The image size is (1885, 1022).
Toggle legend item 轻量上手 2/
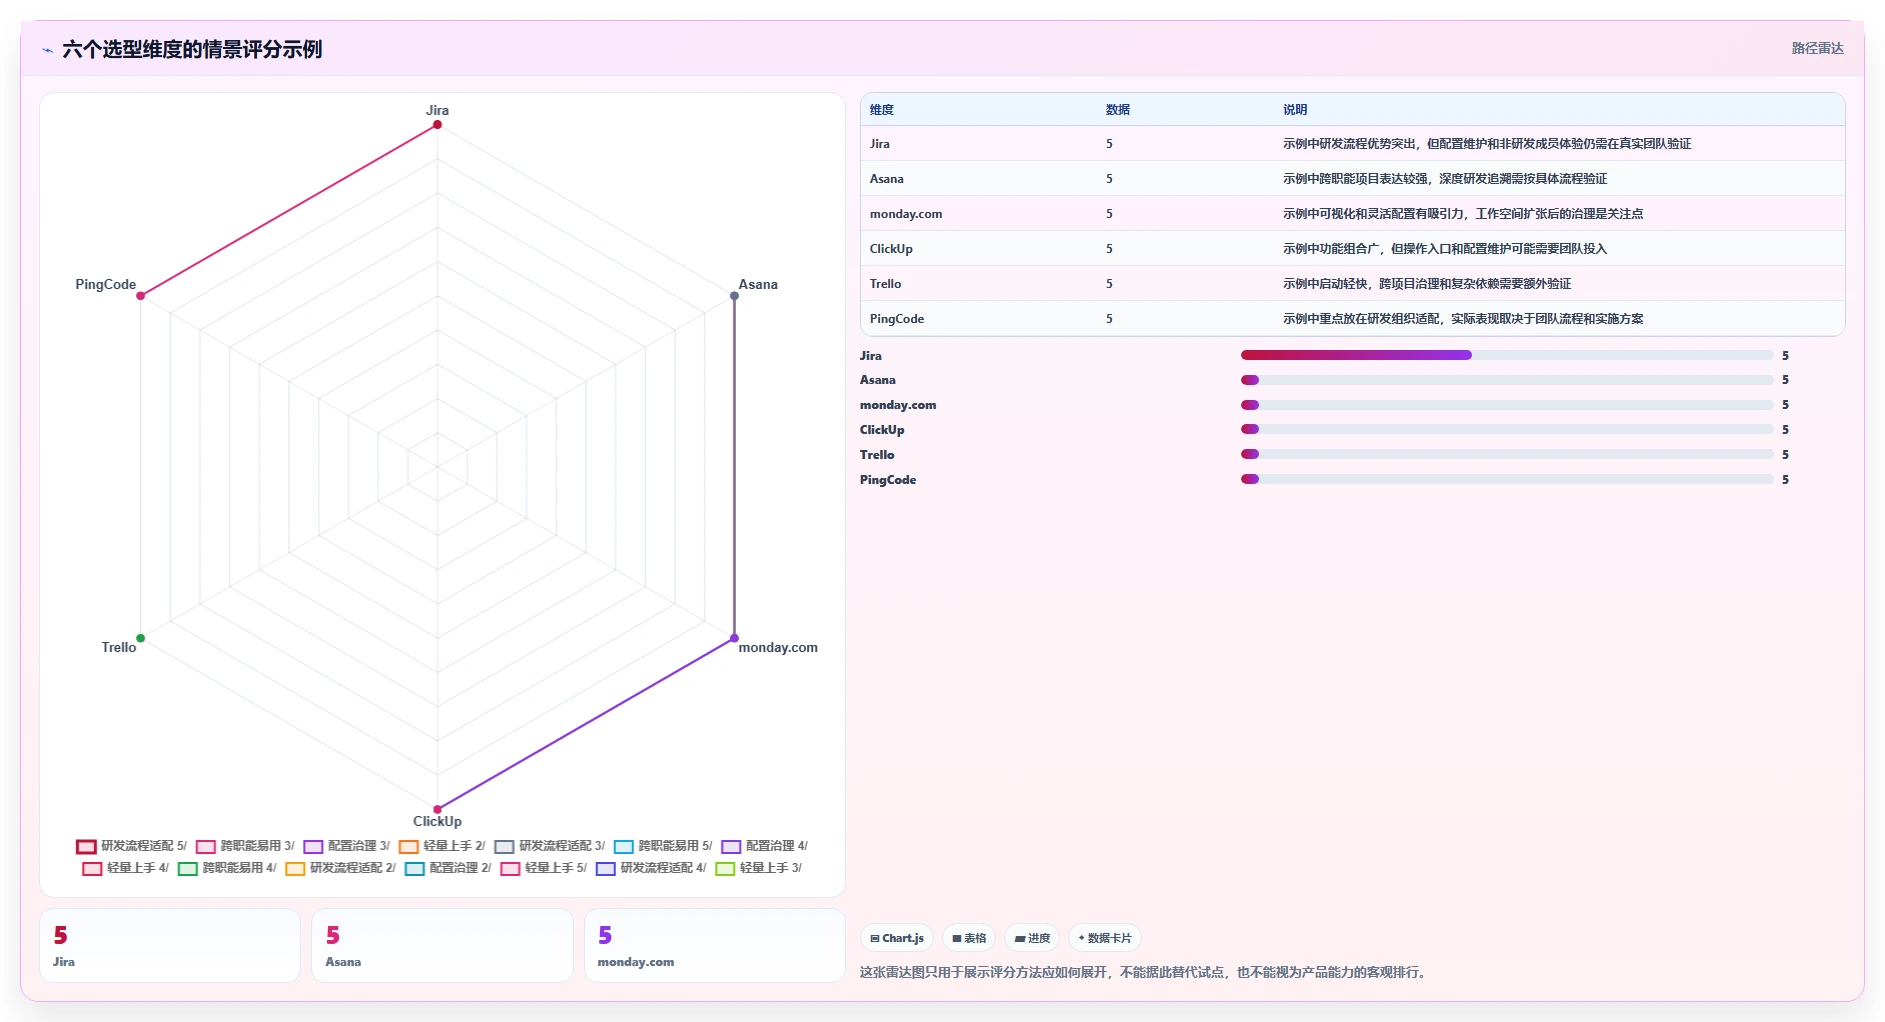(442, 846)
